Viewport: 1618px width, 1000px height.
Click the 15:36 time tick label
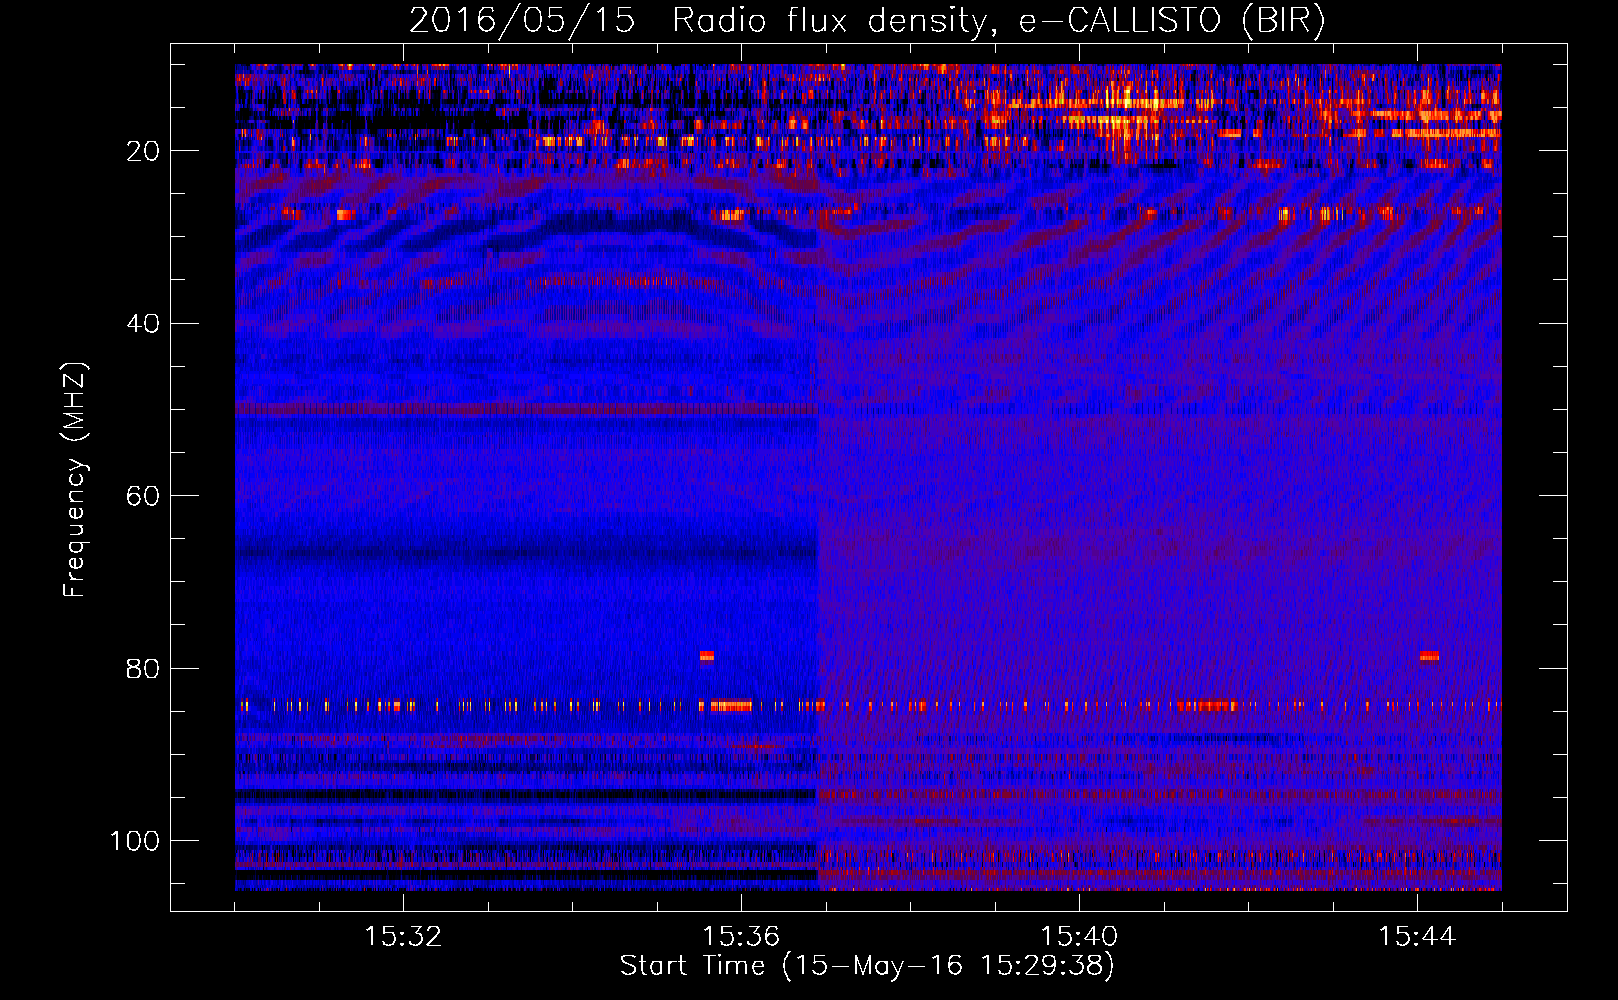click(741, 936)
